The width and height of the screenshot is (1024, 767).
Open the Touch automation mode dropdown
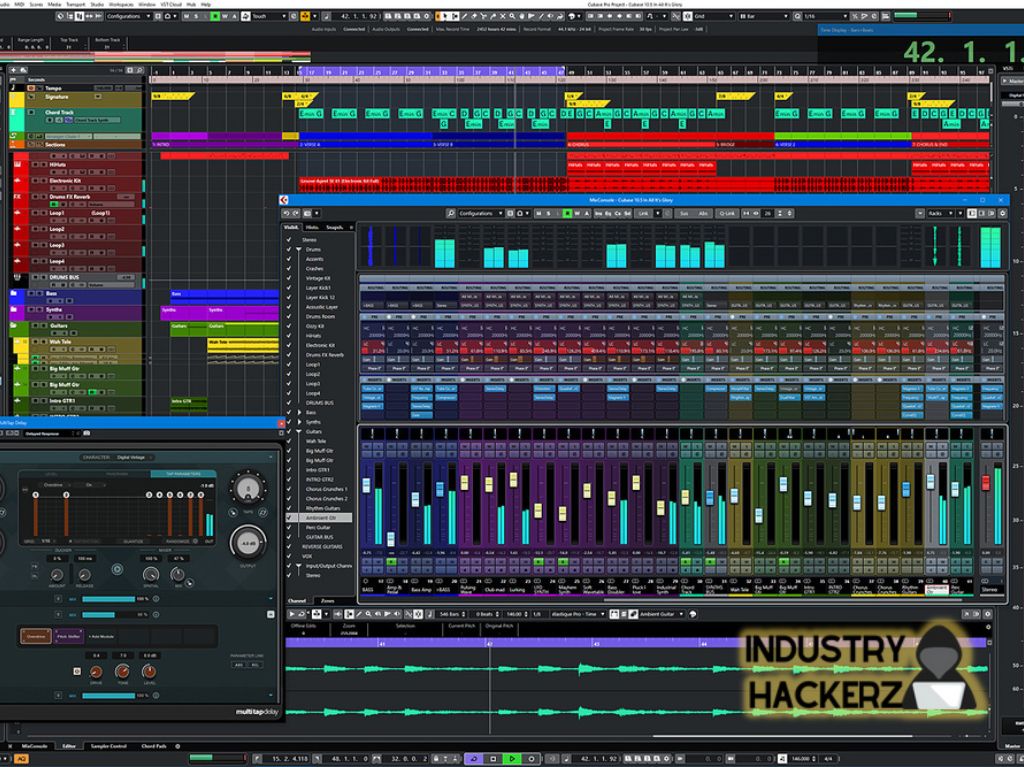point(270,16)
